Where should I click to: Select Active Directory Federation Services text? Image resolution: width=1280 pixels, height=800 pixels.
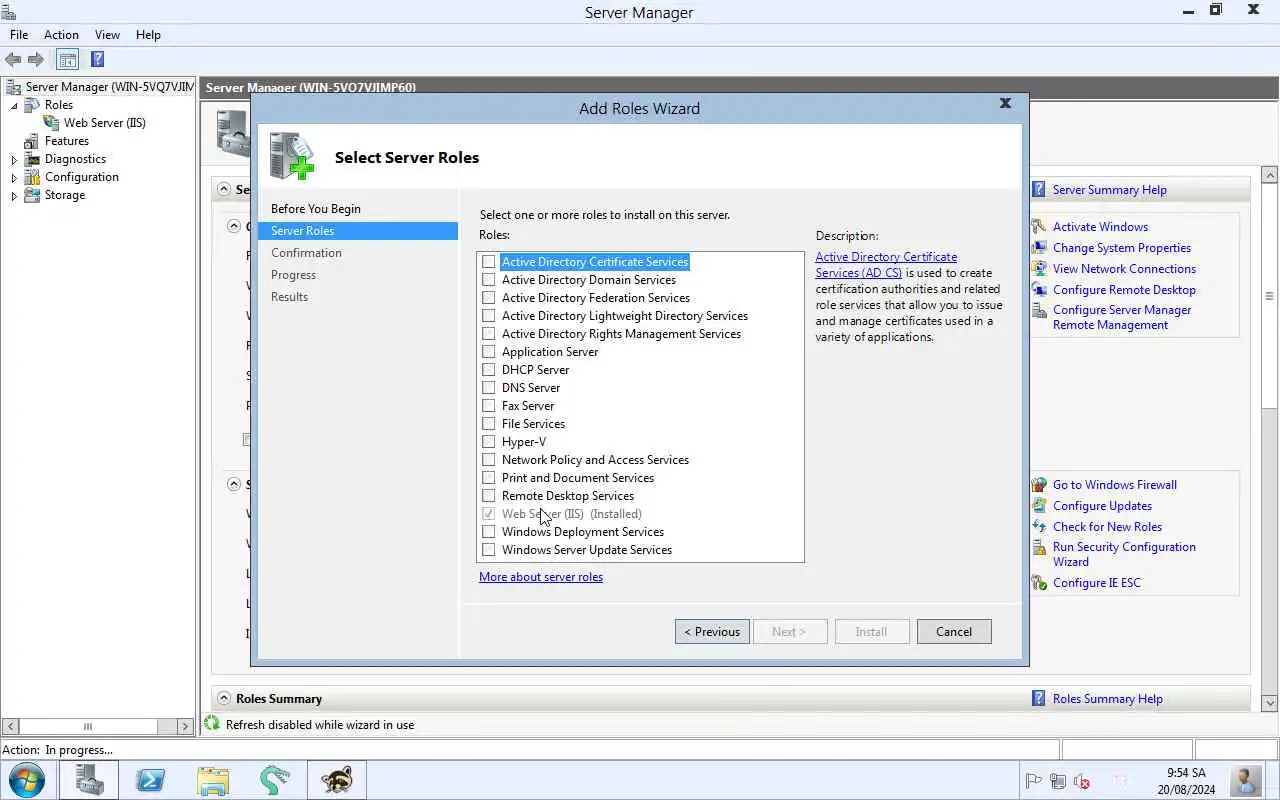tap(596, 298)
